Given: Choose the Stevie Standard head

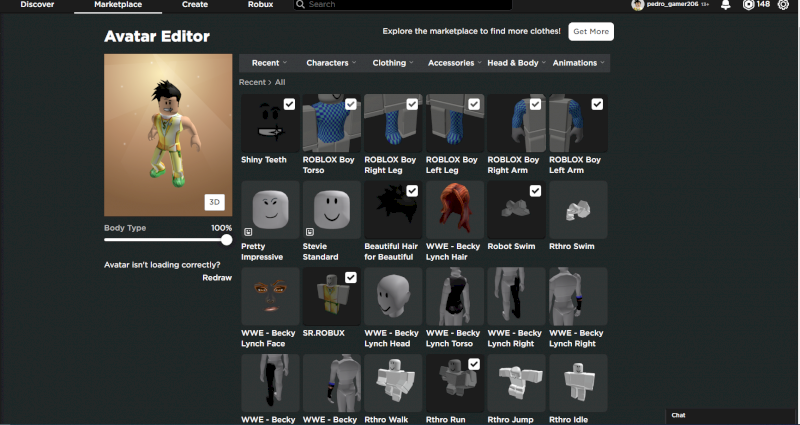Looking at the screenshot, I should coord(331,209).
